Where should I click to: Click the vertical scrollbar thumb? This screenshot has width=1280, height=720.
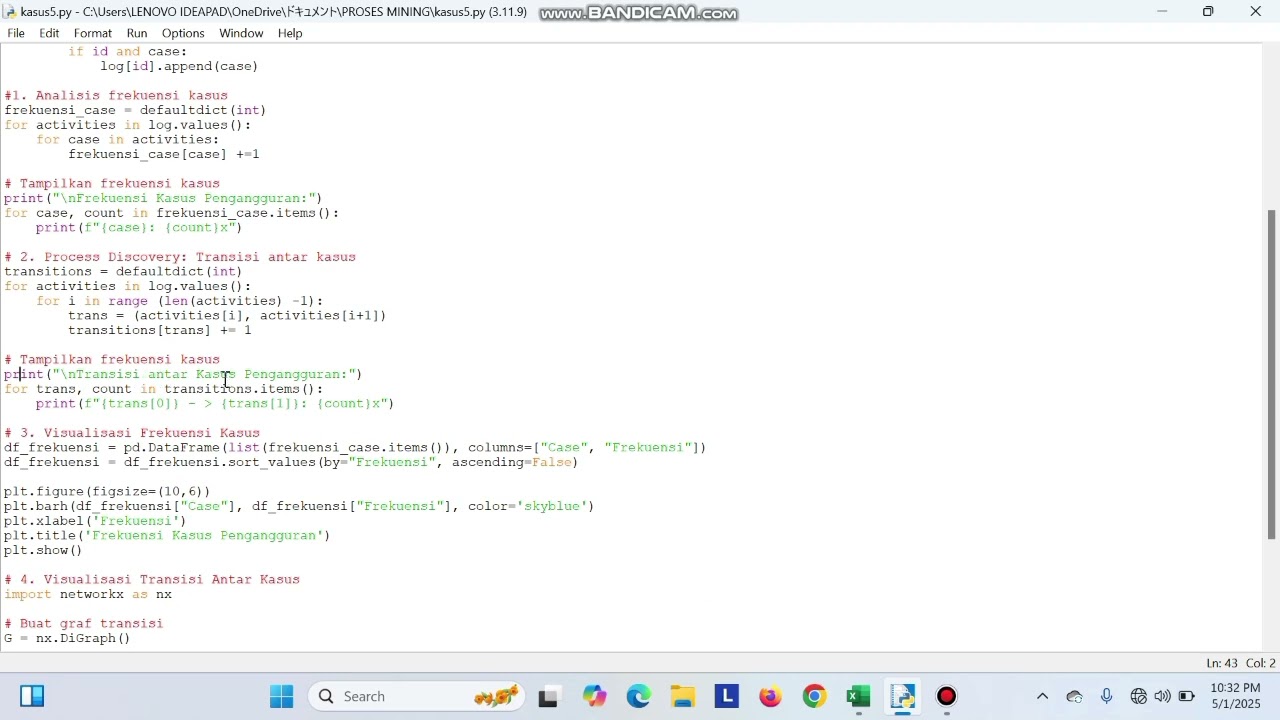1272,375
